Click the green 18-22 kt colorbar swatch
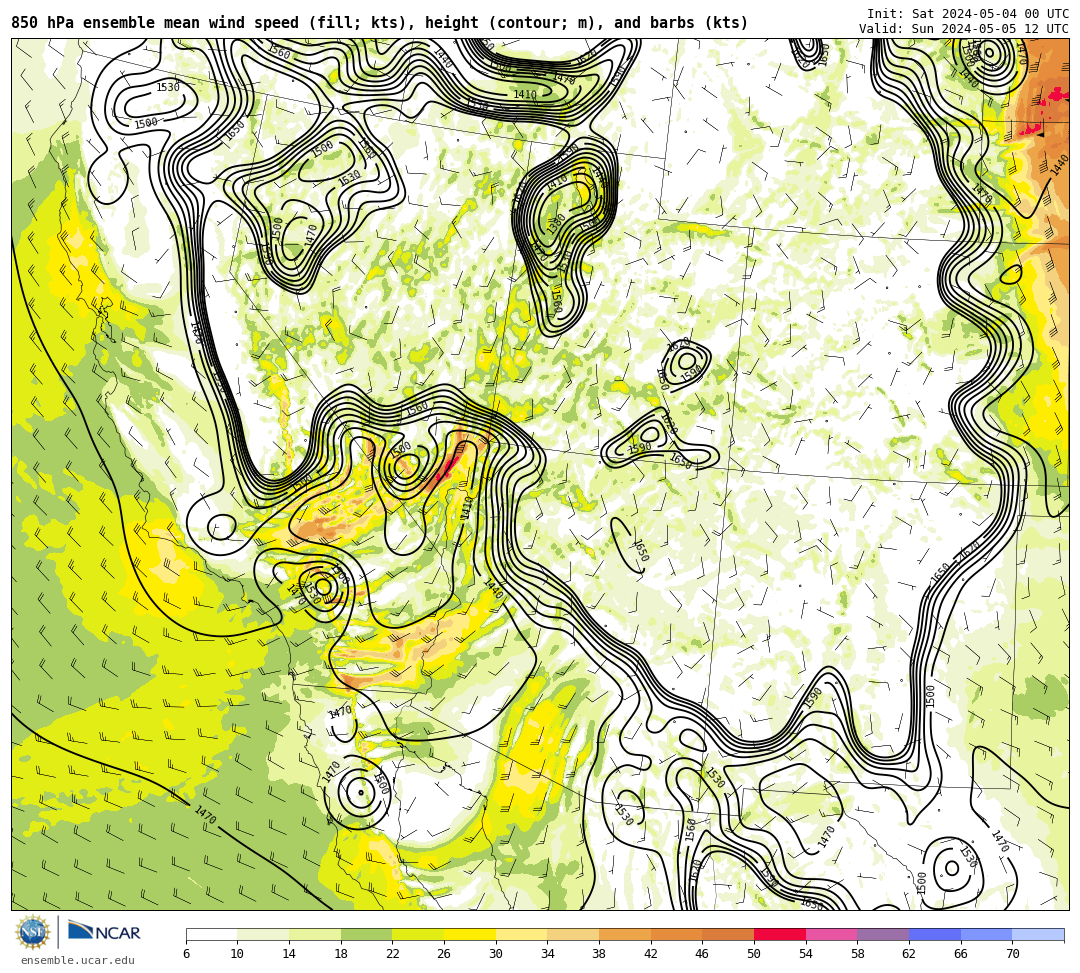 (x=366, y=935)
